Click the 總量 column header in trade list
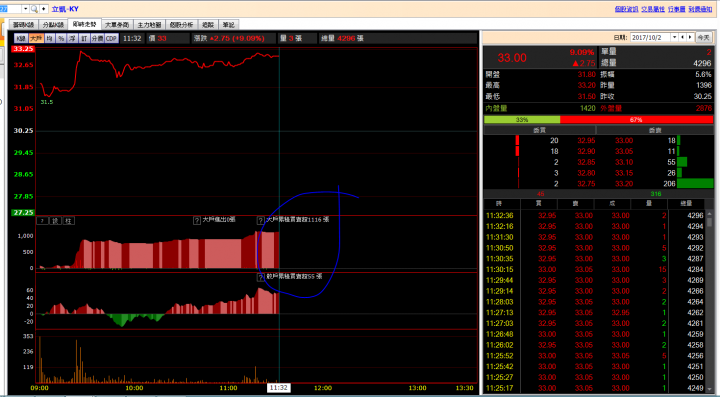This screenshot has height=397, width=720. click(x=686, y=203)
